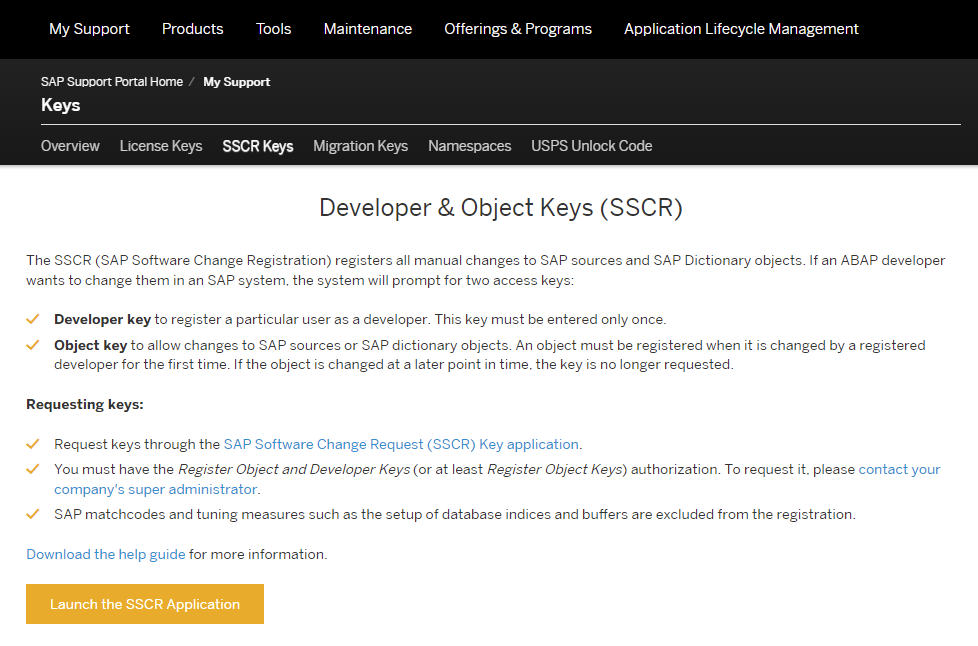Click checkmark beside You must have item

tap(33, 469)
